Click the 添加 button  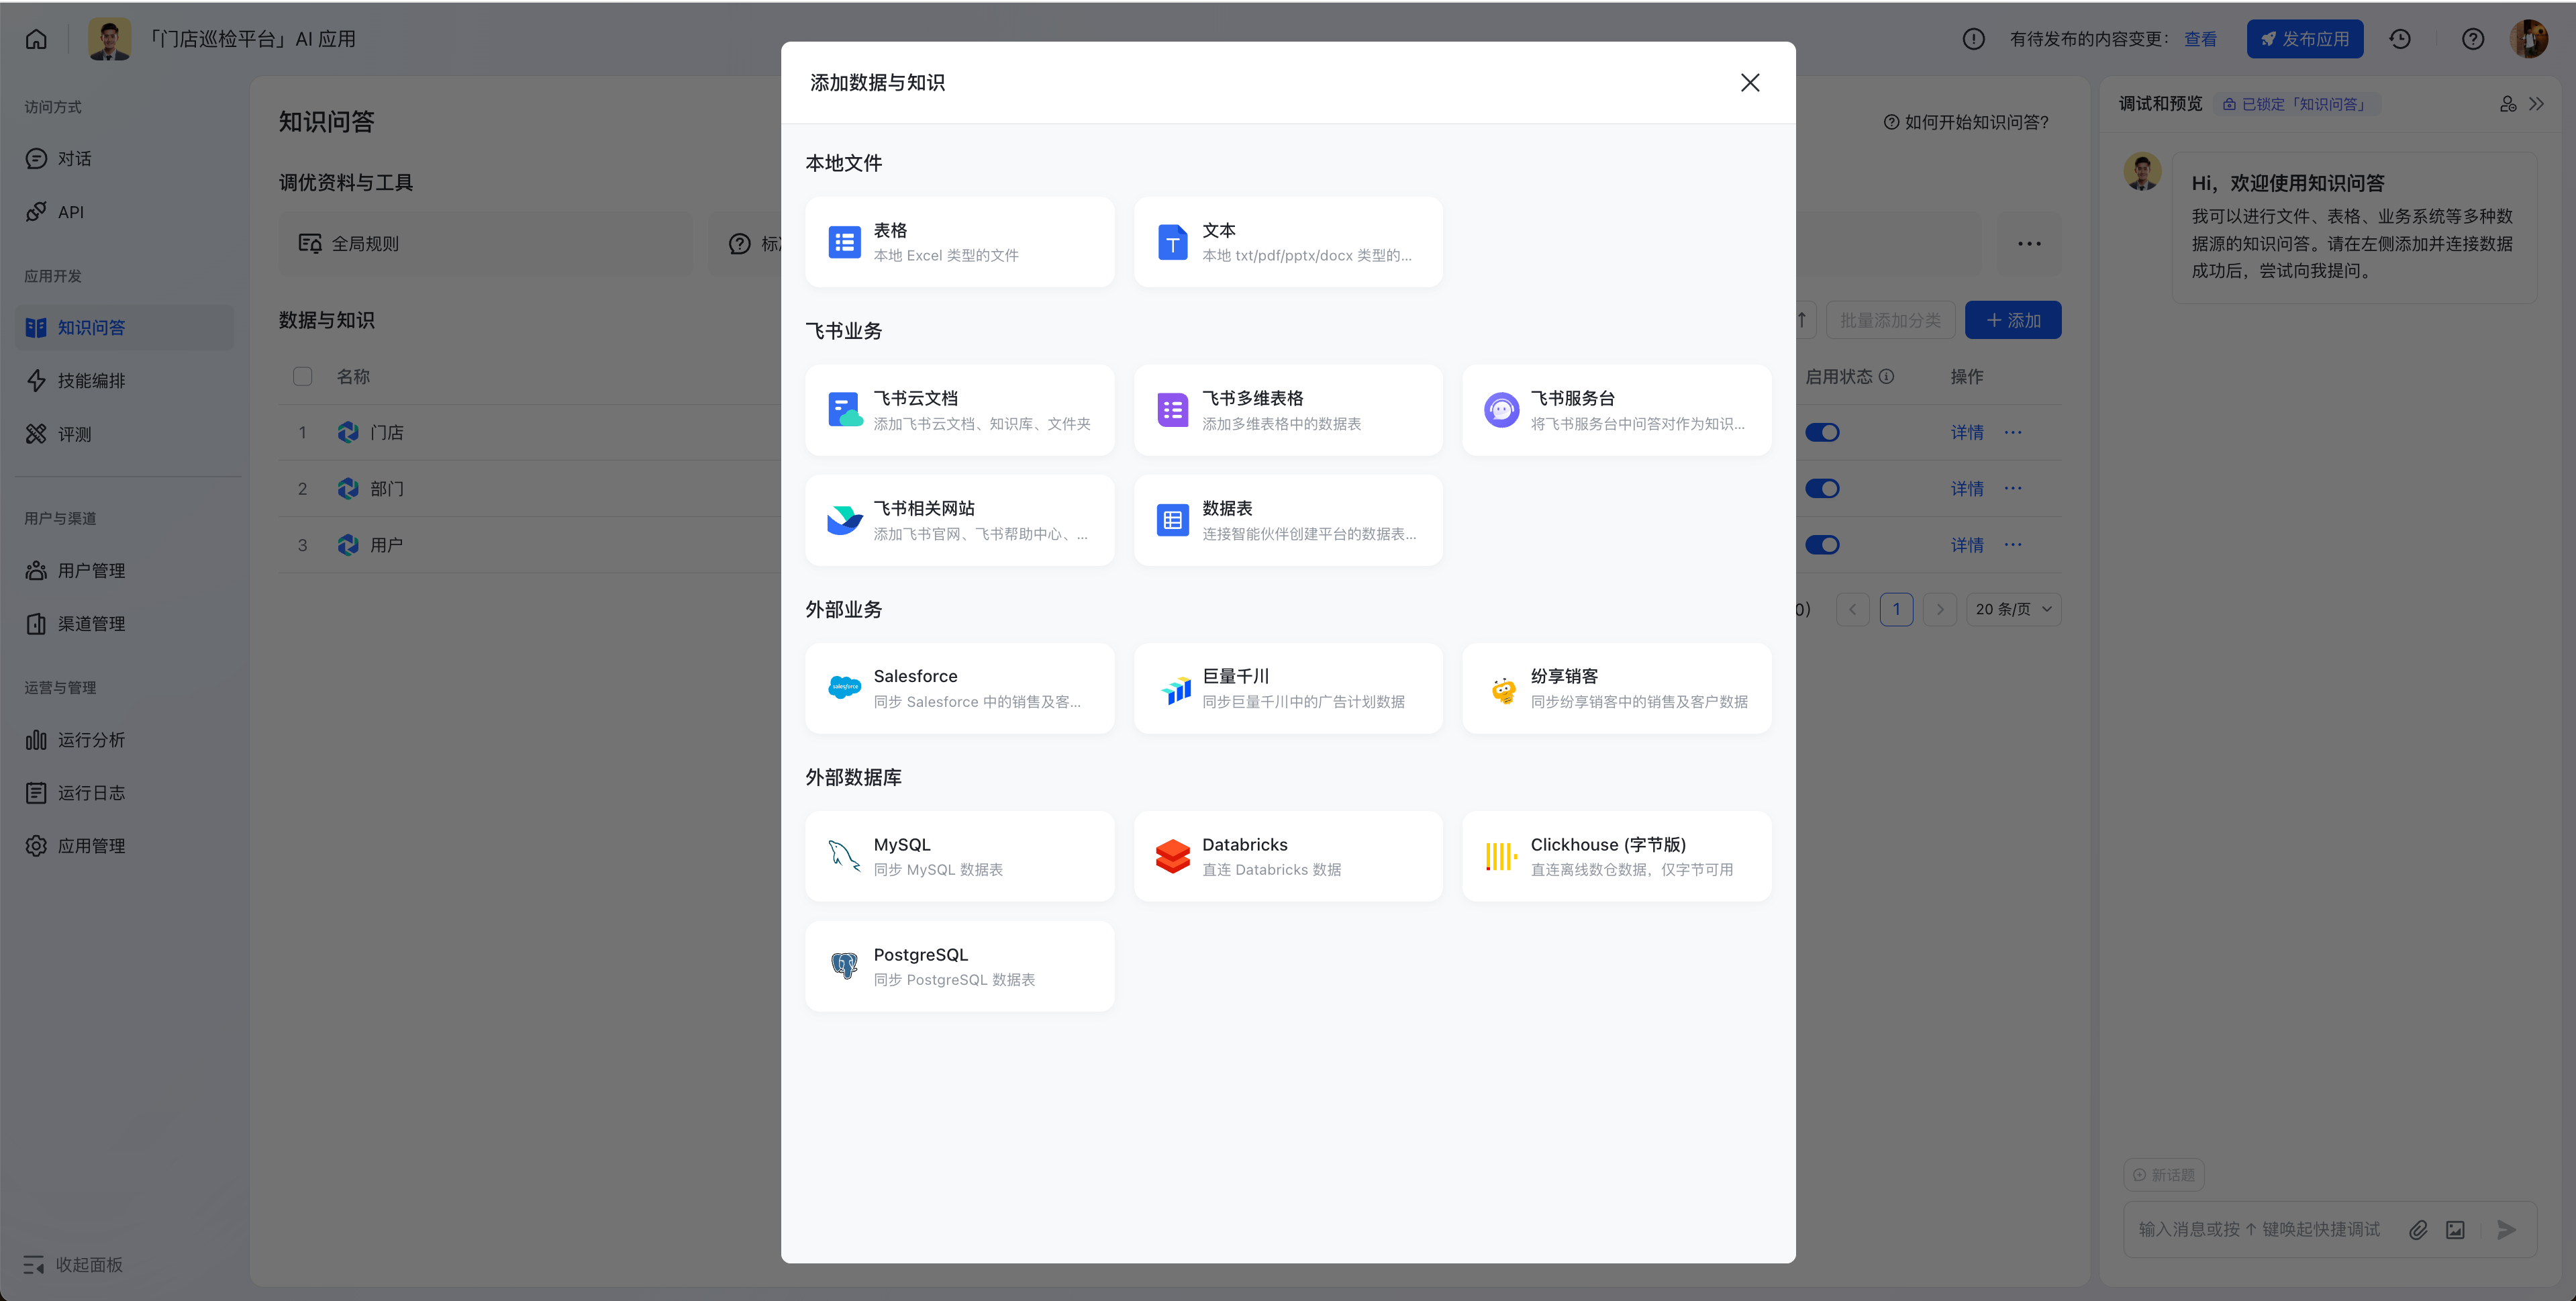(x=2012, y=320)
